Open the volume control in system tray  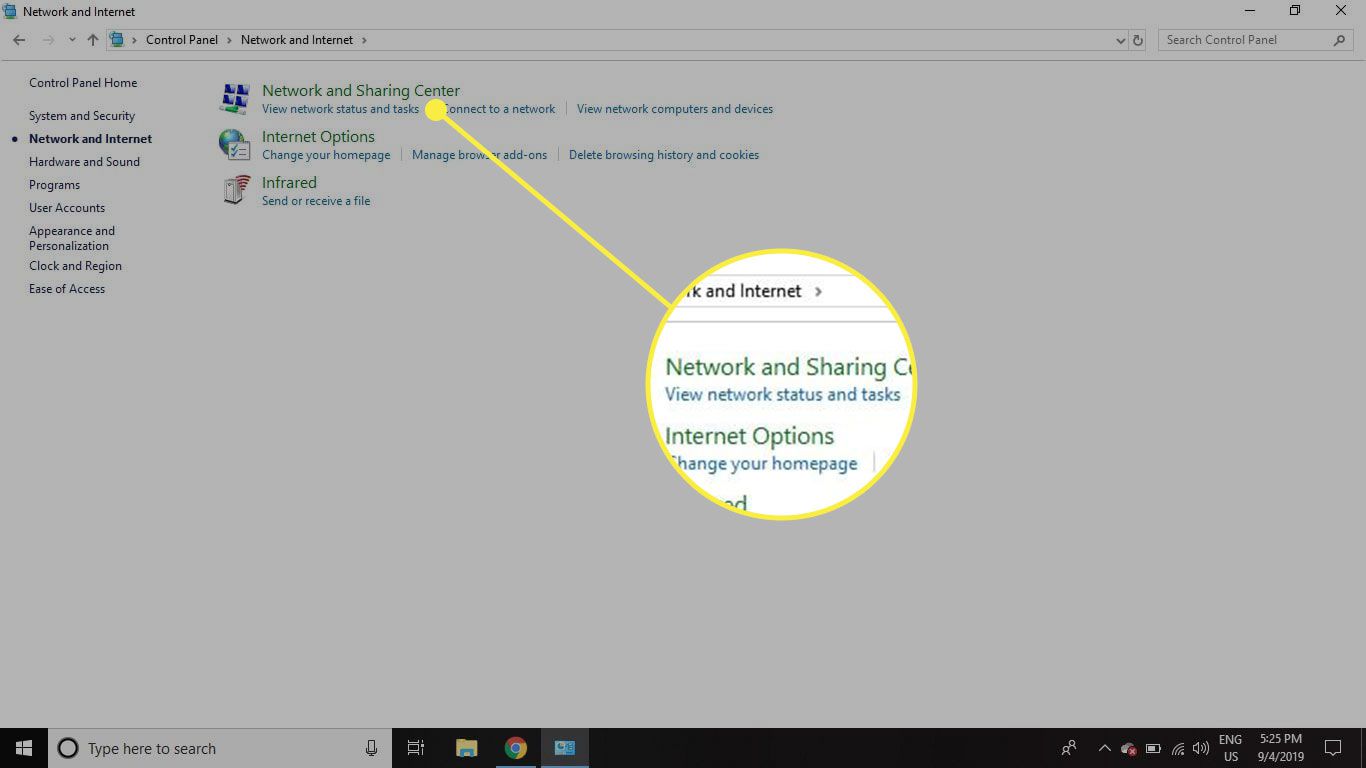pyautogui.click(x=1200, y=748)
